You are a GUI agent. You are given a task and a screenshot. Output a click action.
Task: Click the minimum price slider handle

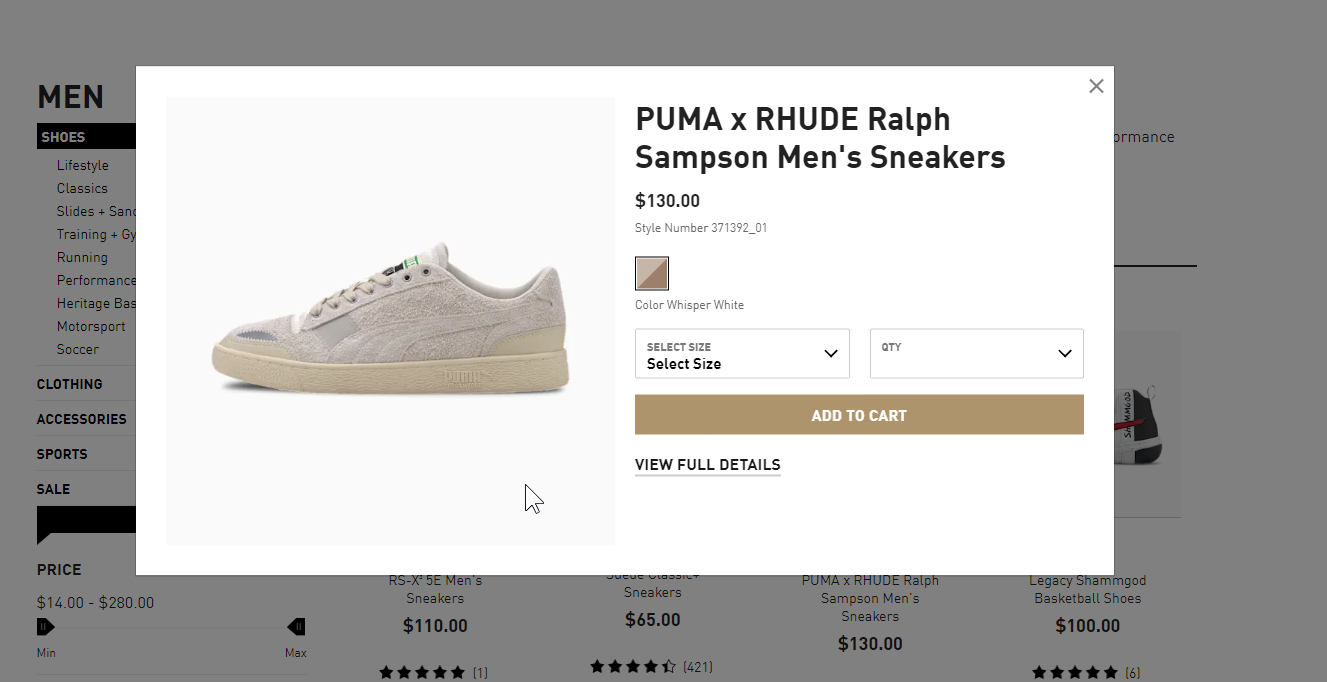[45, 626]
